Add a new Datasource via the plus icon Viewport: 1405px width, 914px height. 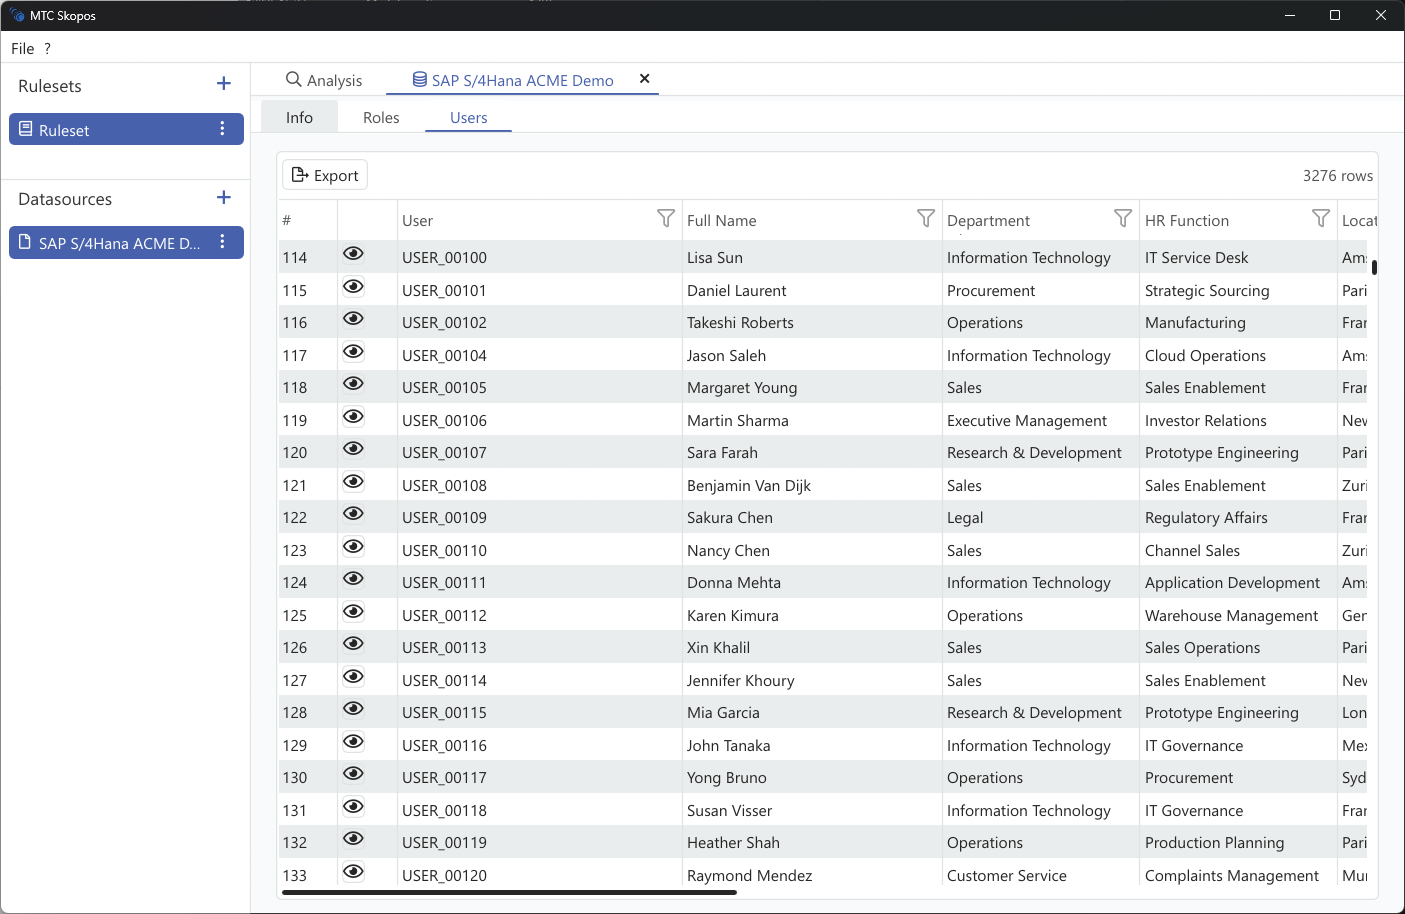tap(223, 198)
